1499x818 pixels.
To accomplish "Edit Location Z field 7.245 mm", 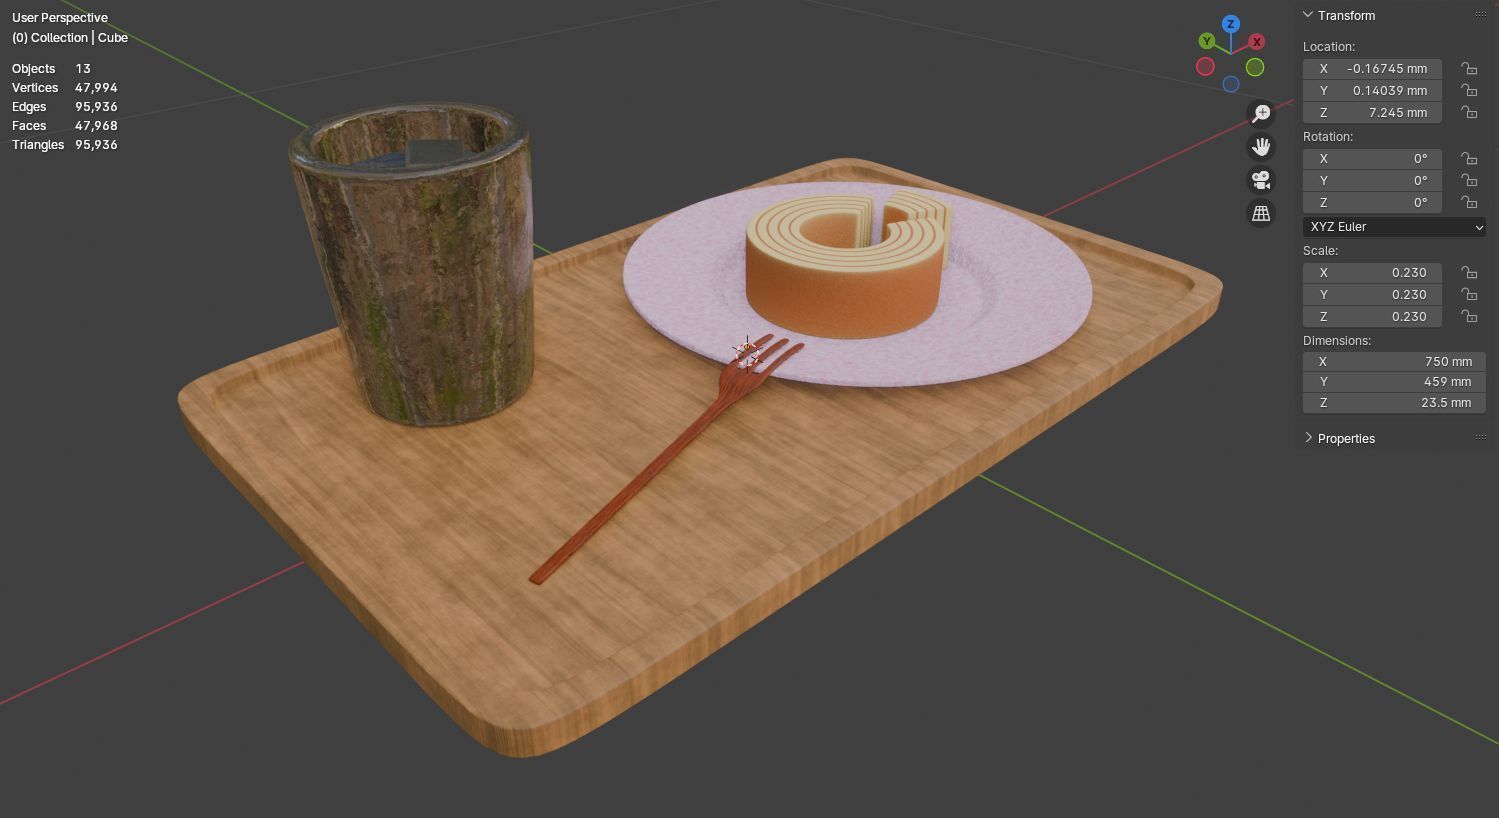I will (1372, 112).
